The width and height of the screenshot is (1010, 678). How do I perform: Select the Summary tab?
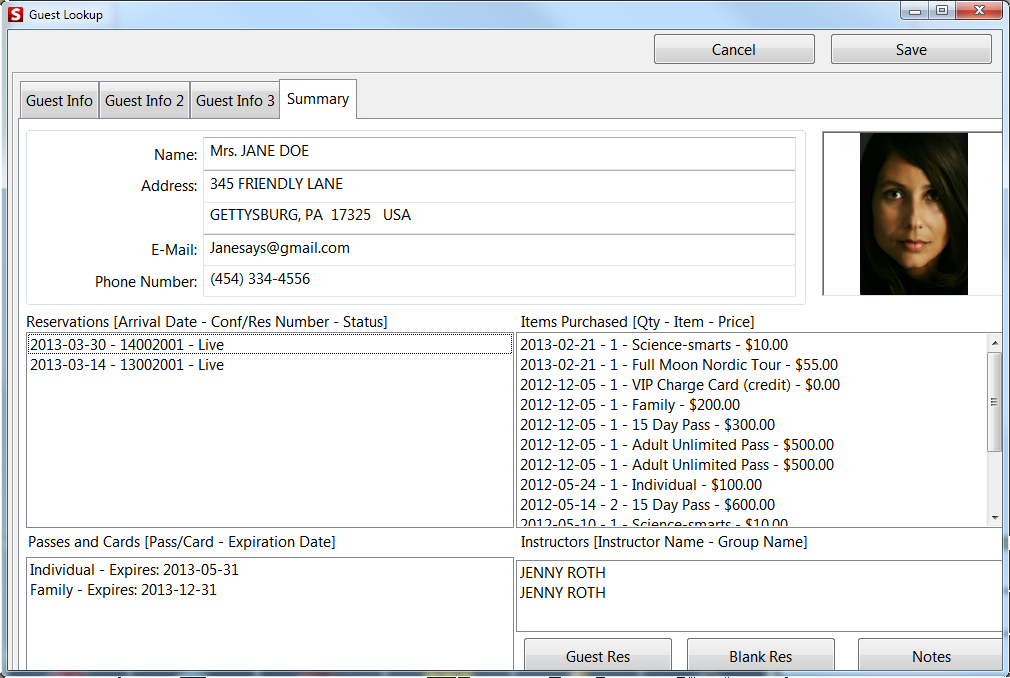click(317, 99)
